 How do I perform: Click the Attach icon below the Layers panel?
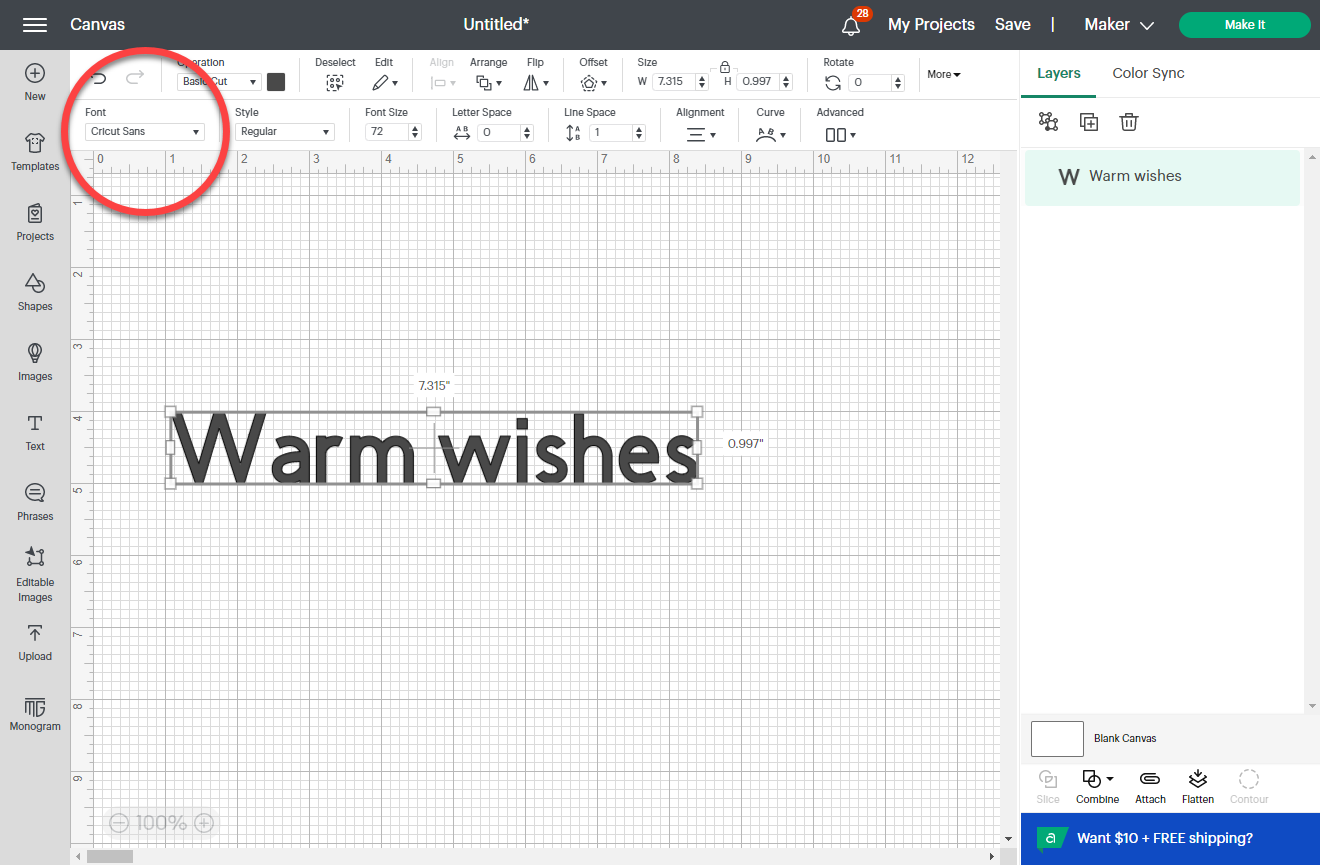tap(1150, 787)
